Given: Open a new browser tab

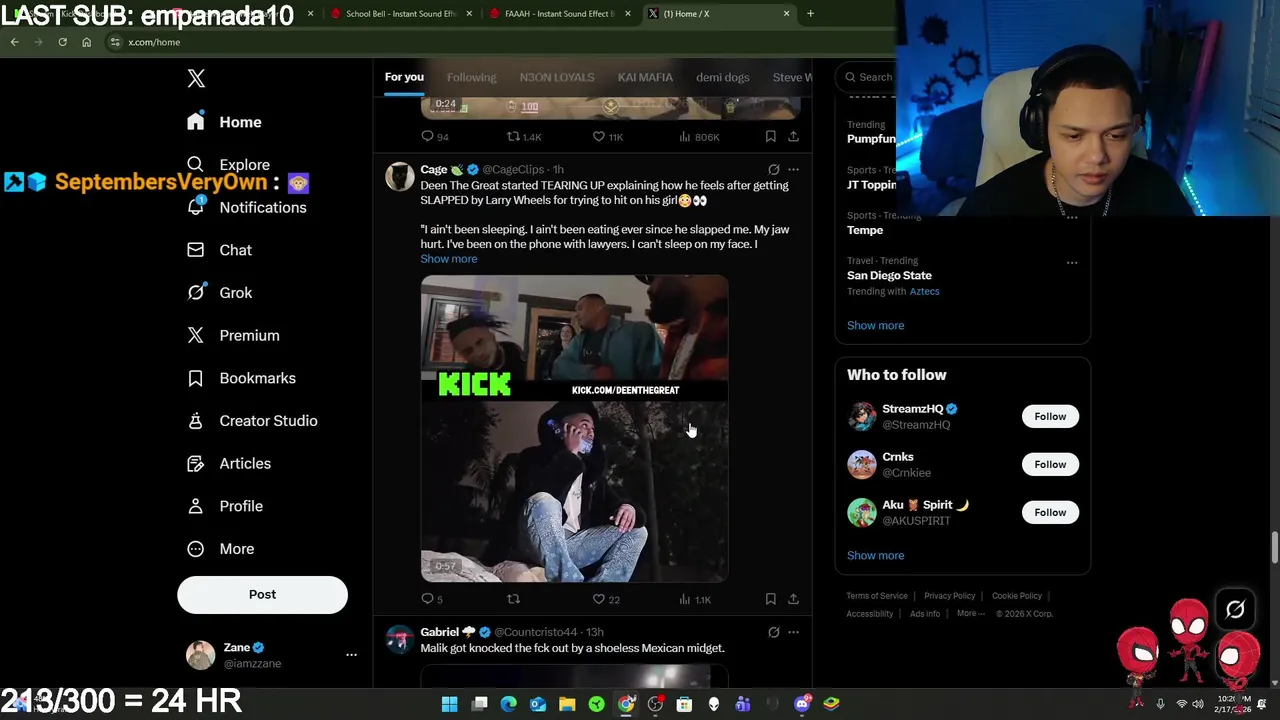Looking at the screenshot, I should (x=810, y=14).
